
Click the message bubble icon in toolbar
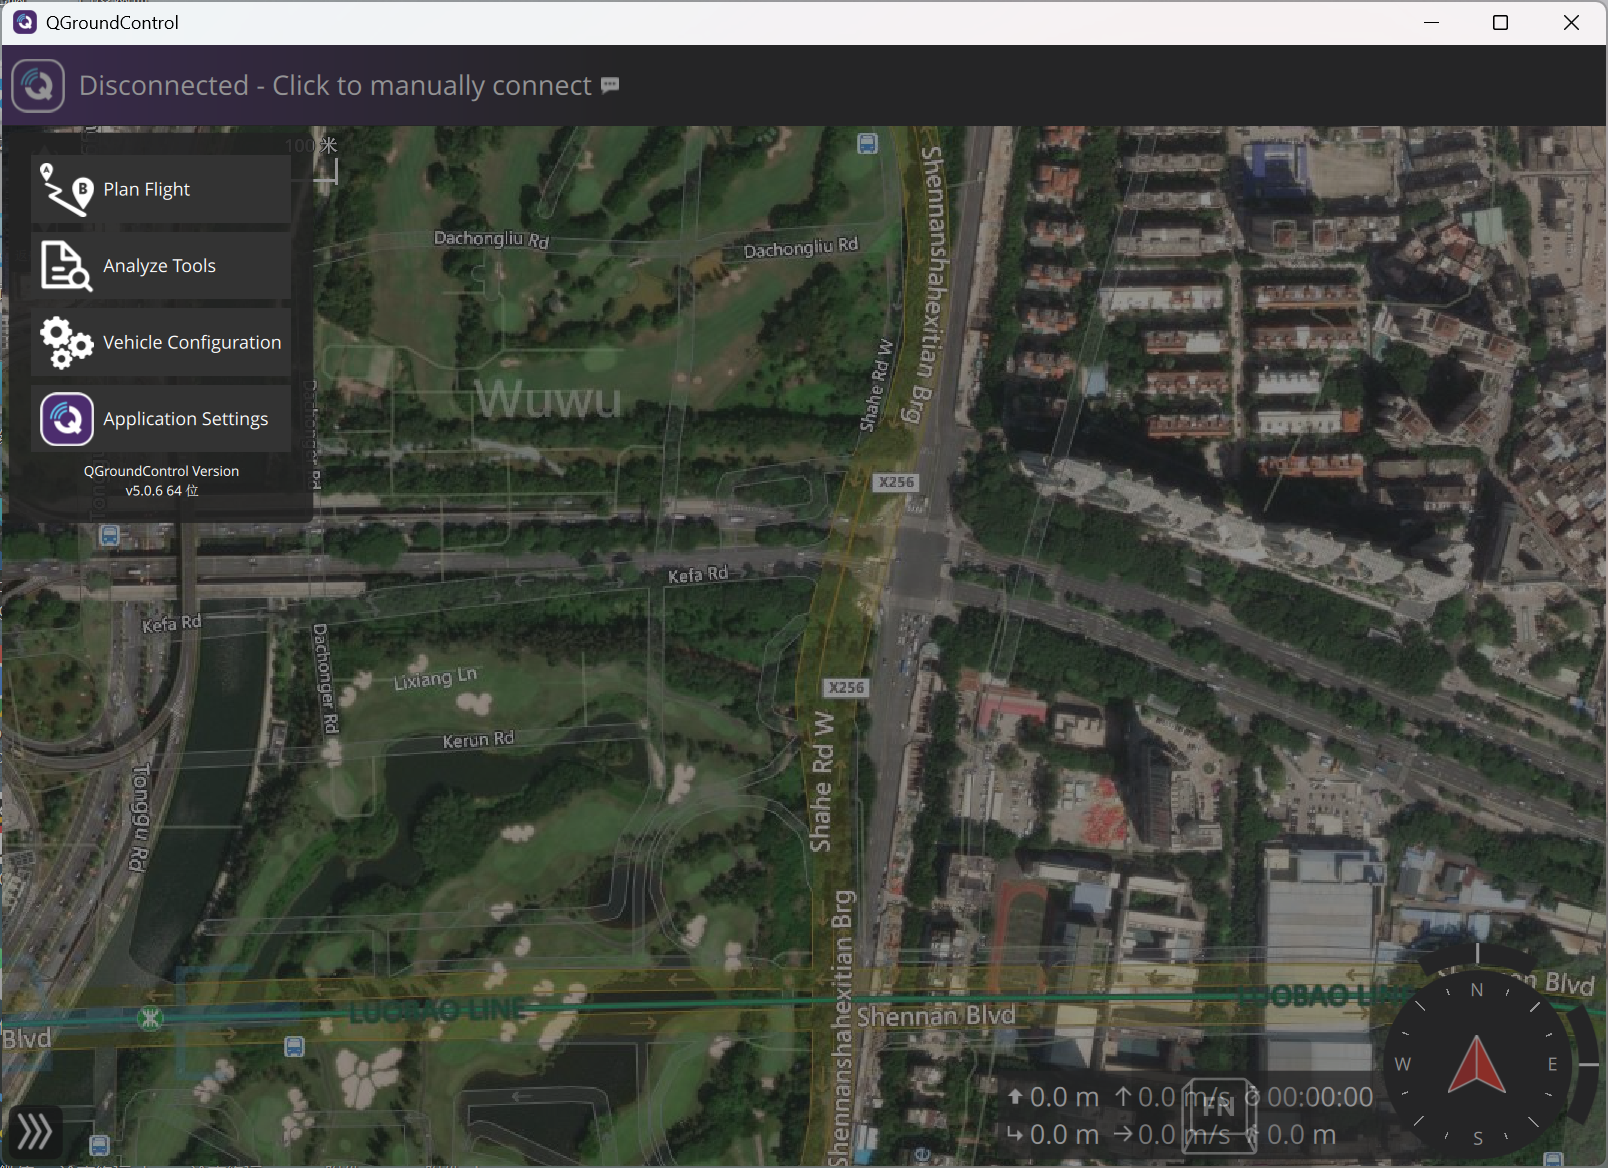click(x=610, y=86)
